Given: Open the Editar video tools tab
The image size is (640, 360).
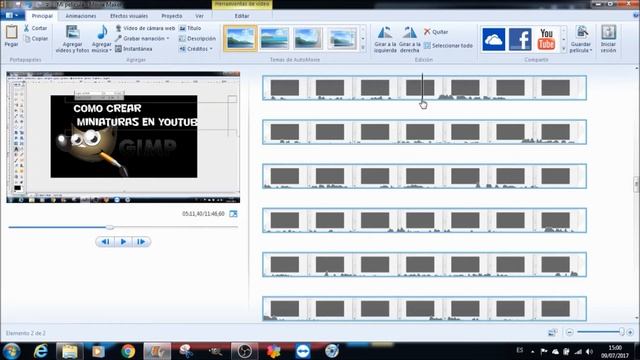Looking at the screenshot, I should tap(242, 16).
